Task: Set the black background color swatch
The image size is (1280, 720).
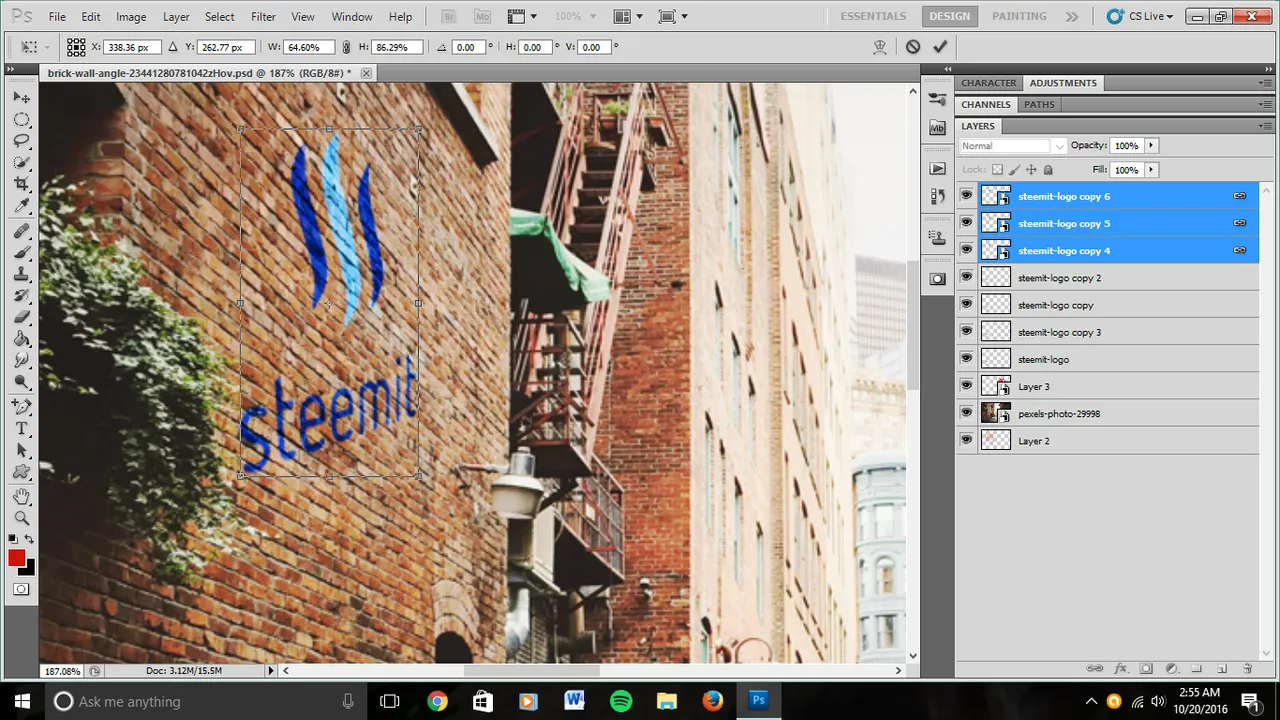Action: click(x=30, y=569)
